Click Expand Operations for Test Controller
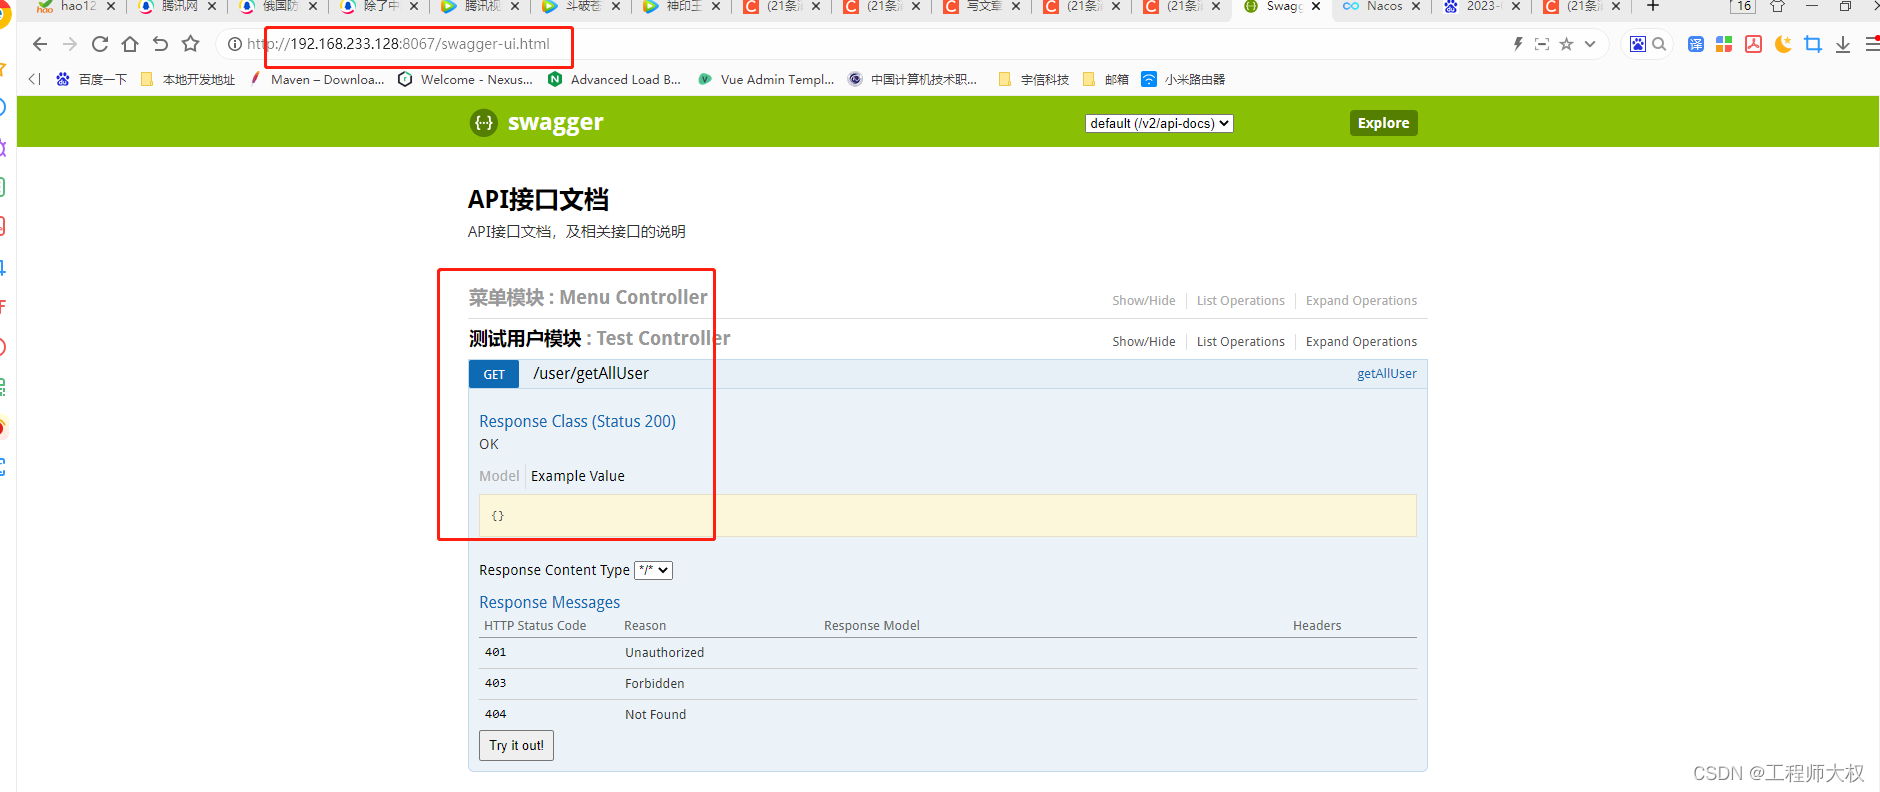 click(1361, 341)
